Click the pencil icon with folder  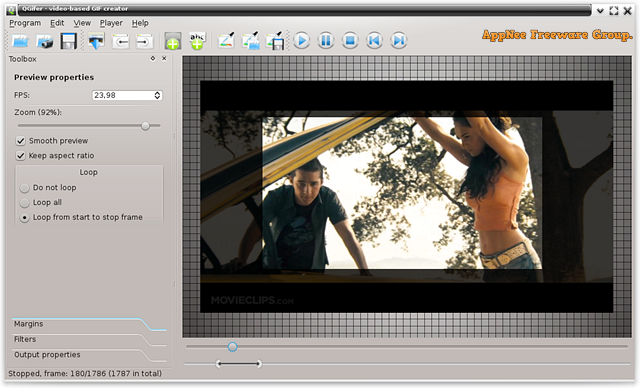pyautogui.click(x=251, y=41)
